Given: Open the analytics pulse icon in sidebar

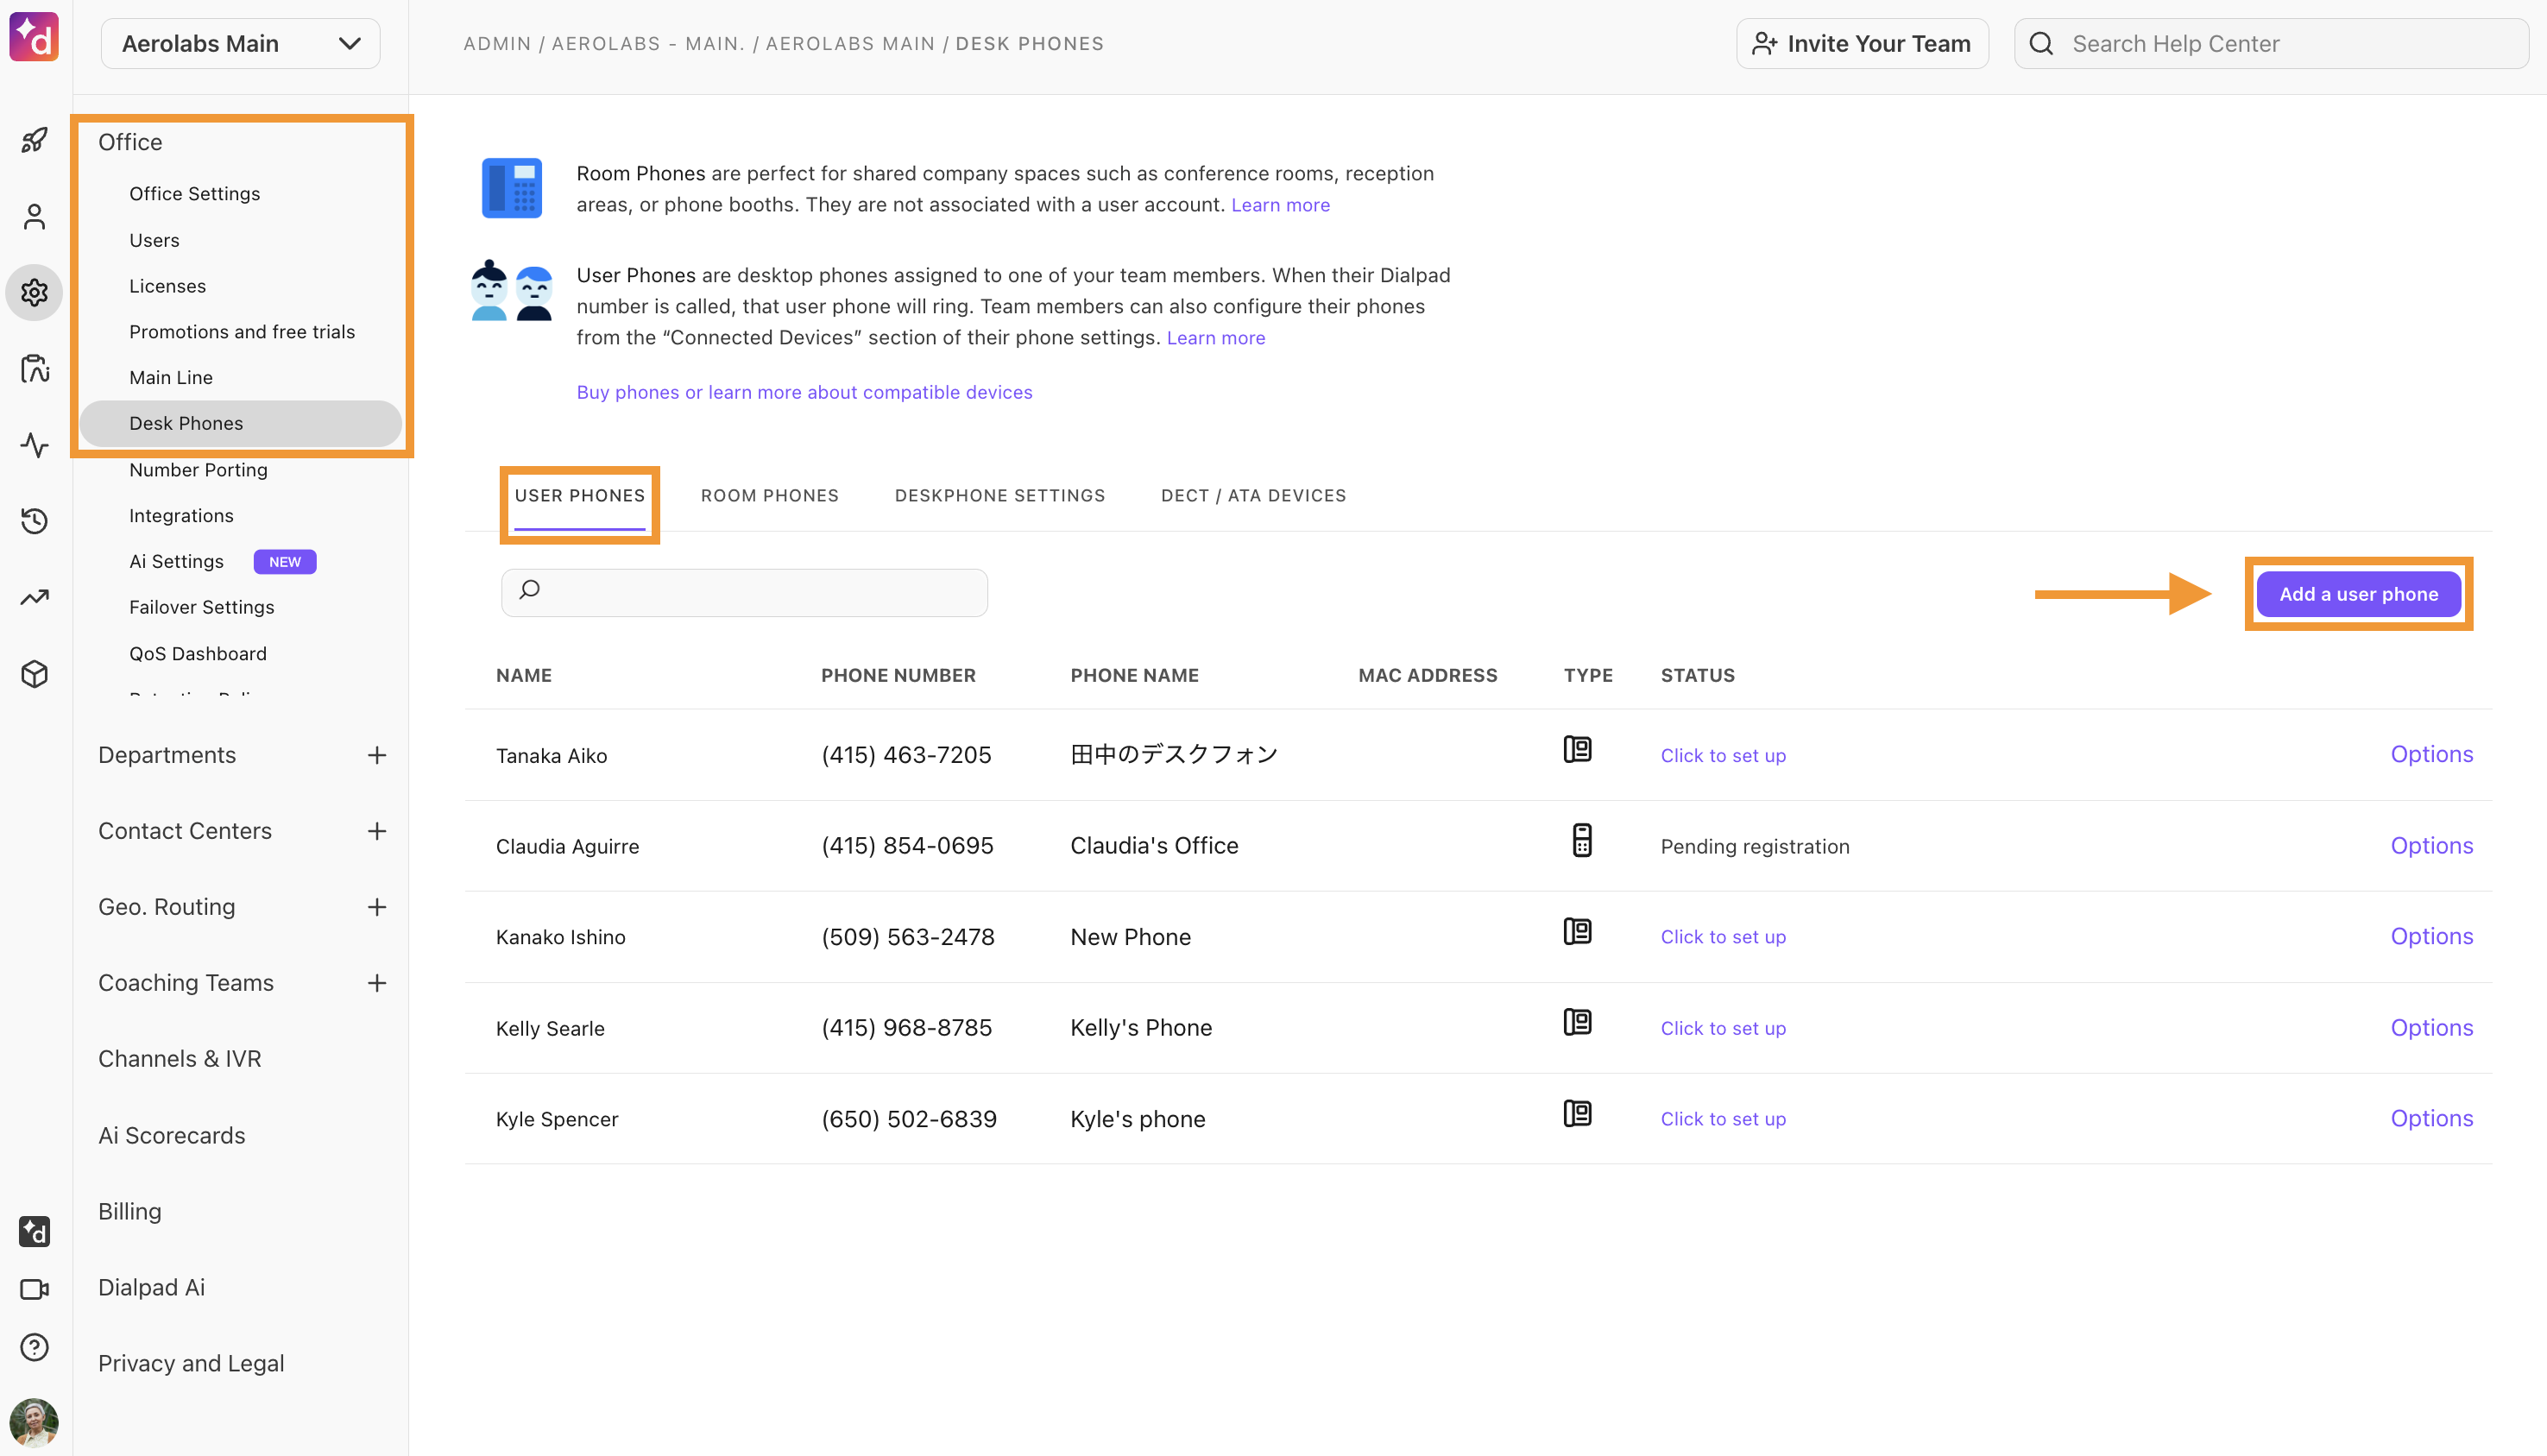Looking at the screenshot, I should pos(34,445).
